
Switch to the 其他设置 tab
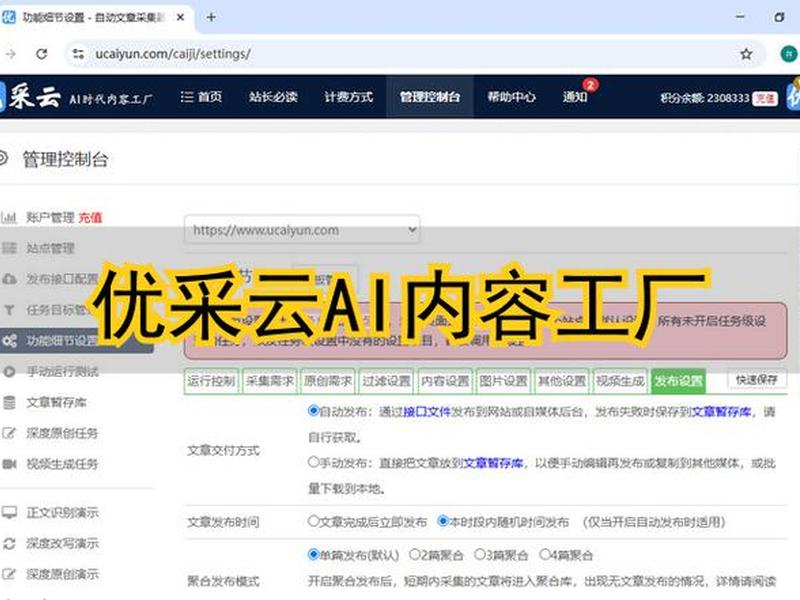(x=562, y=381)
